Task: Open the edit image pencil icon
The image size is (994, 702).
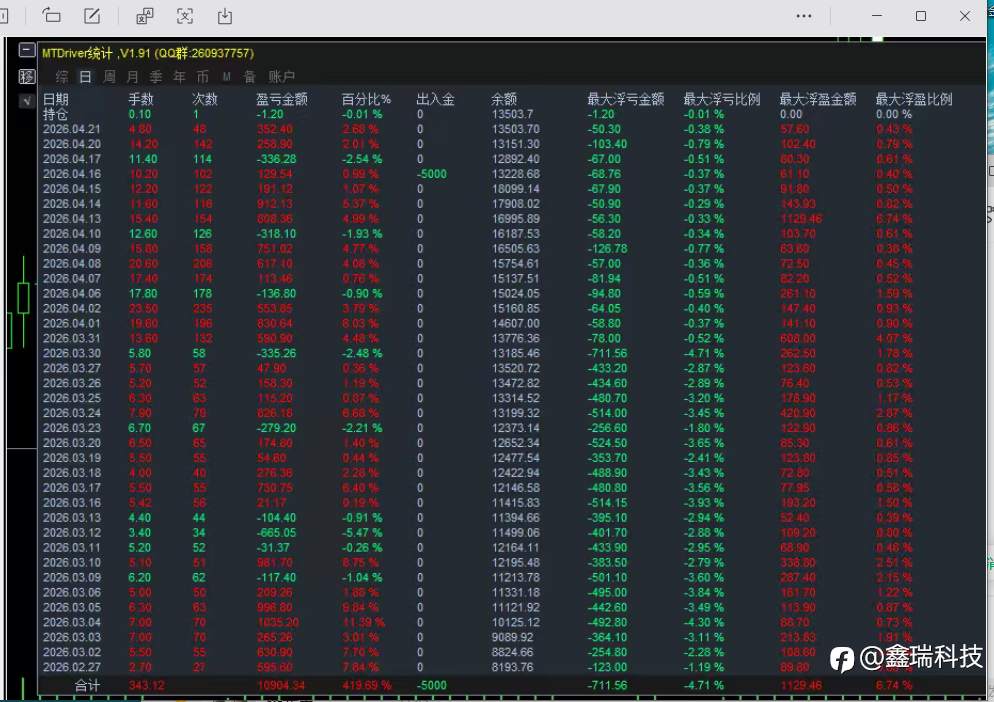Action: coord(93,15)
